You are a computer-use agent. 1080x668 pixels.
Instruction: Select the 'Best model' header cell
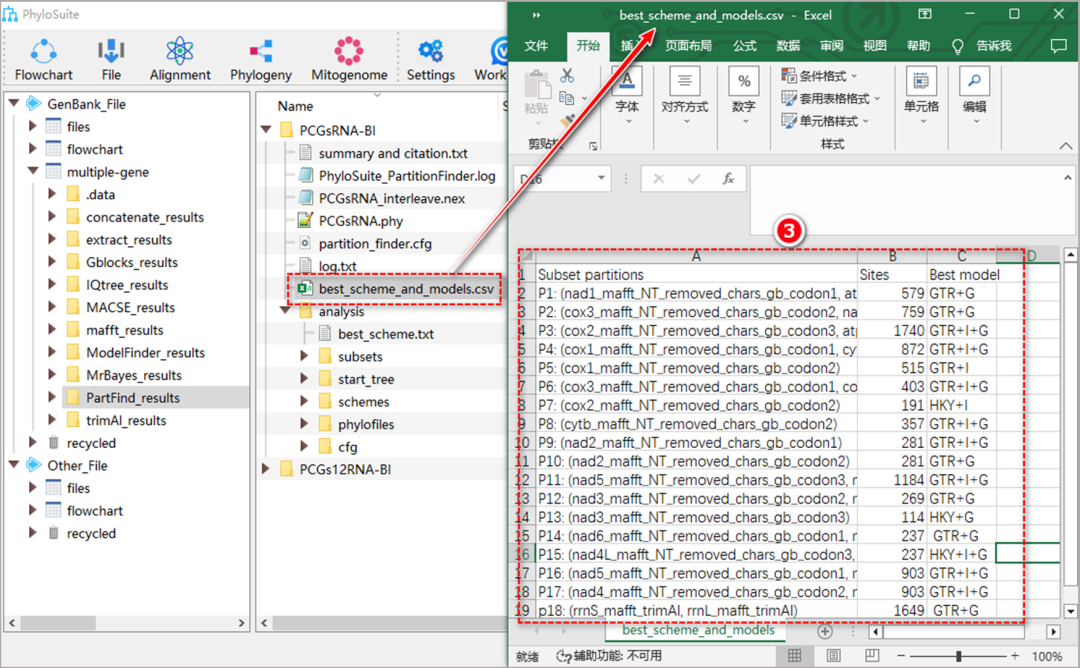click(961, 274)
